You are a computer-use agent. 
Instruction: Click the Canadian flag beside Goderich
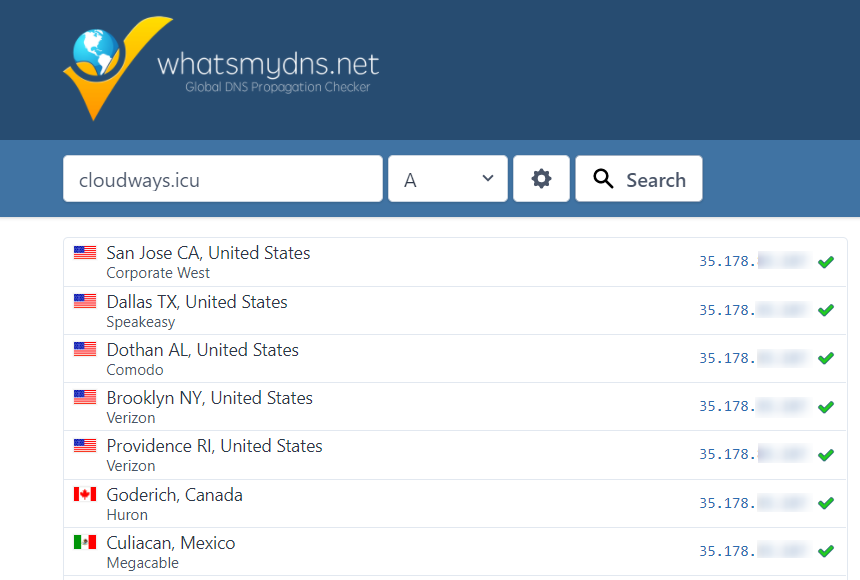pos(85,494)
